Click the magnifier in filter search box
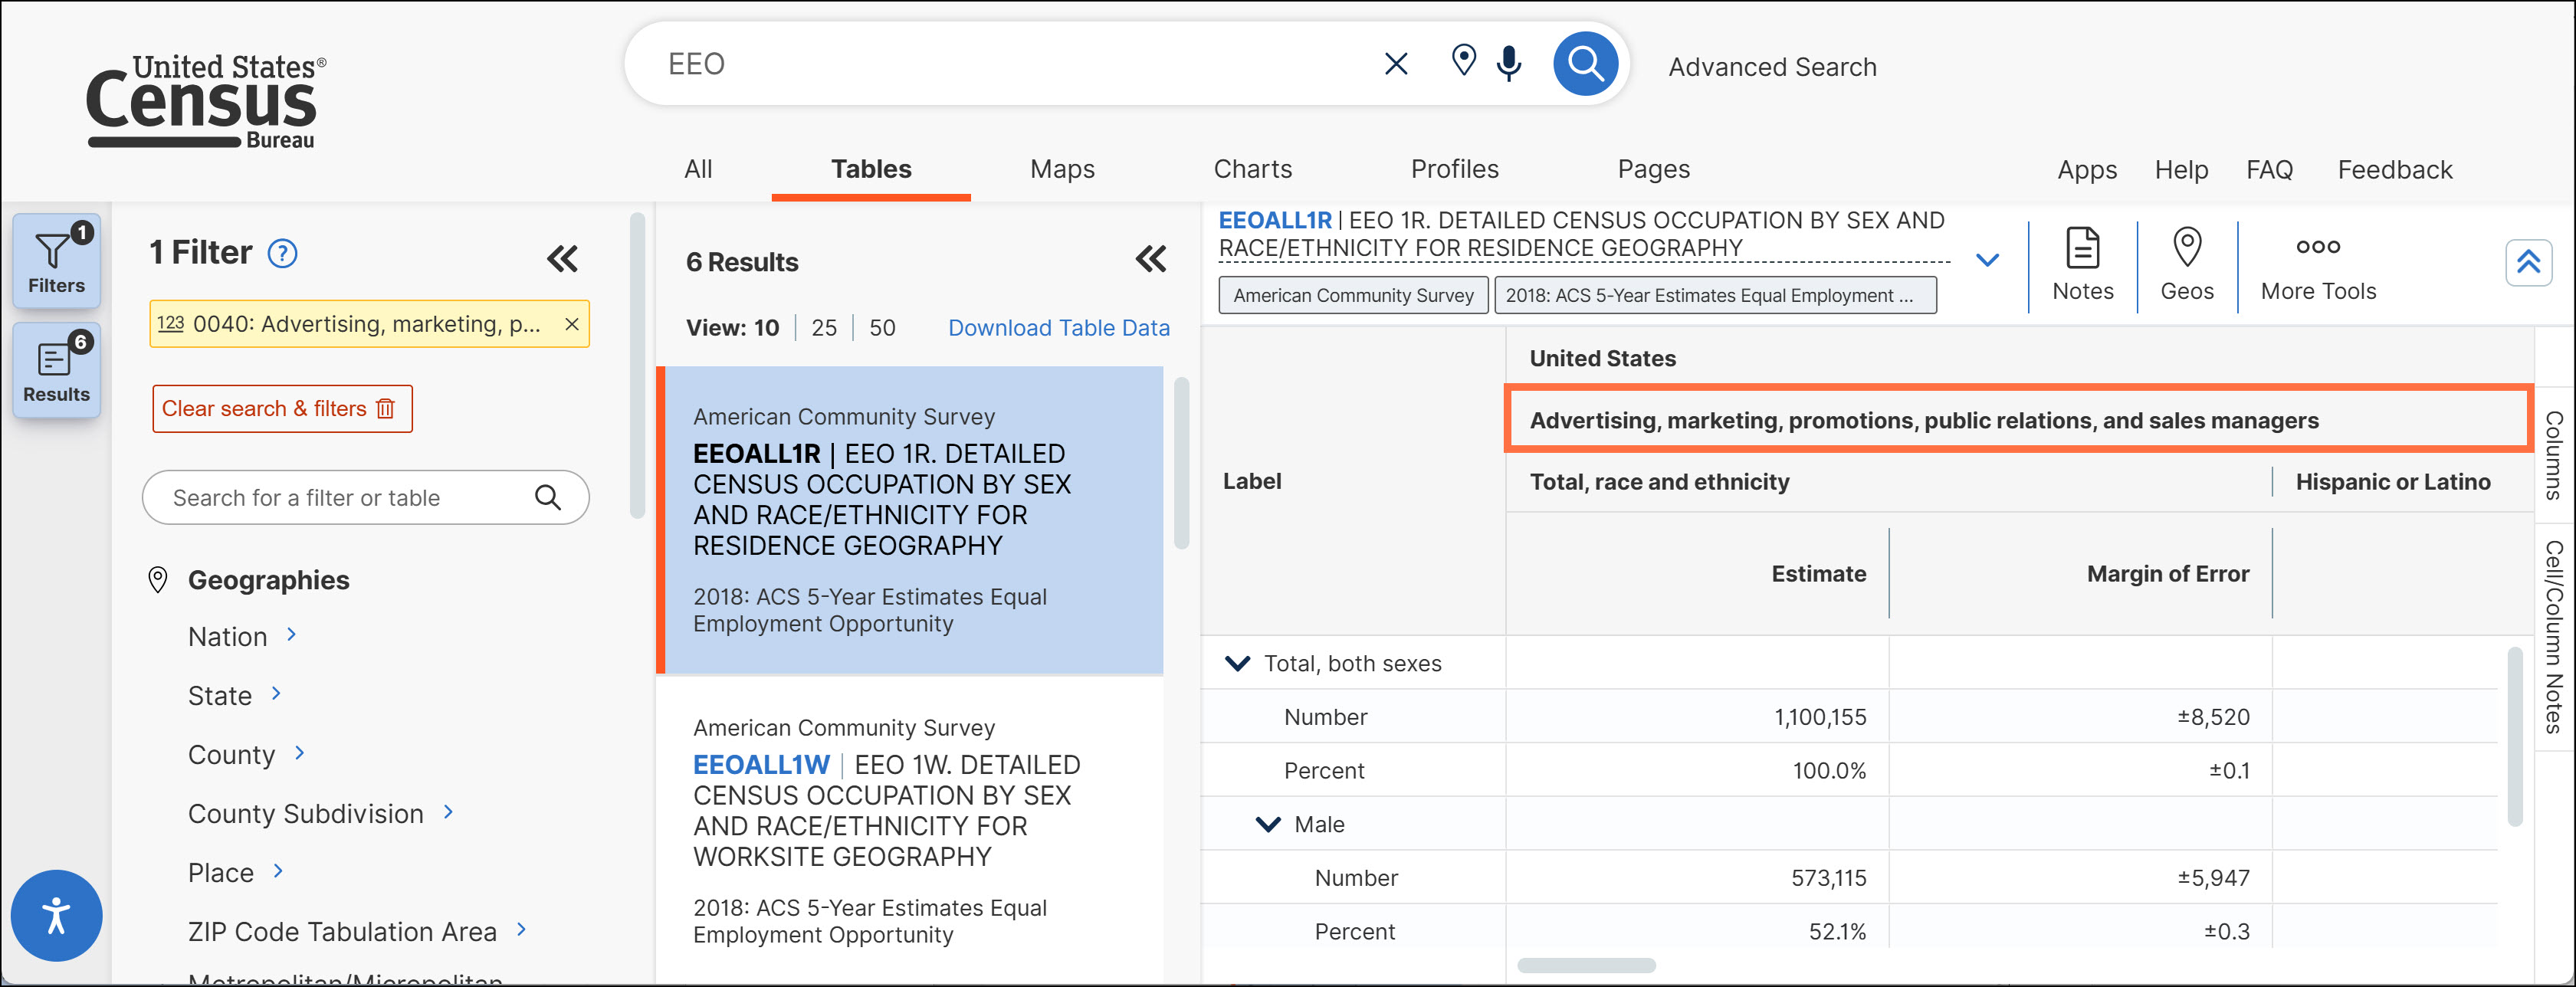Image resolution: width=2576 pixels, height=987 pixels. coord(548,497)
